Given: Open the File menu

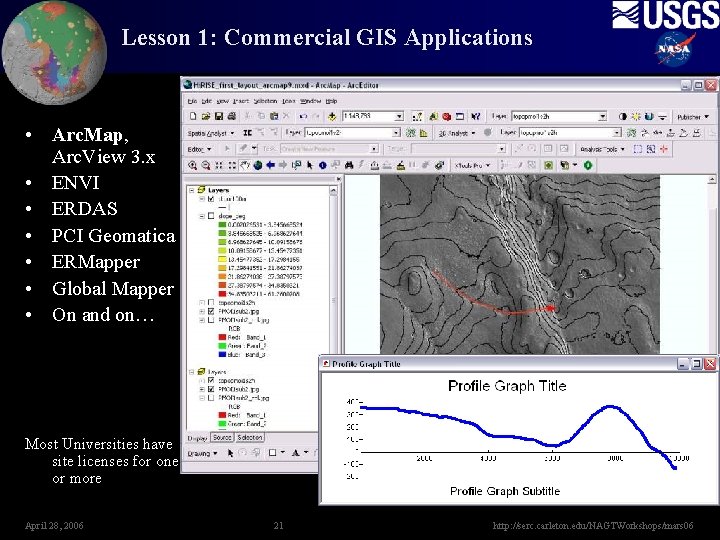Looking at the screenshot, I should [x=192, y=101].
